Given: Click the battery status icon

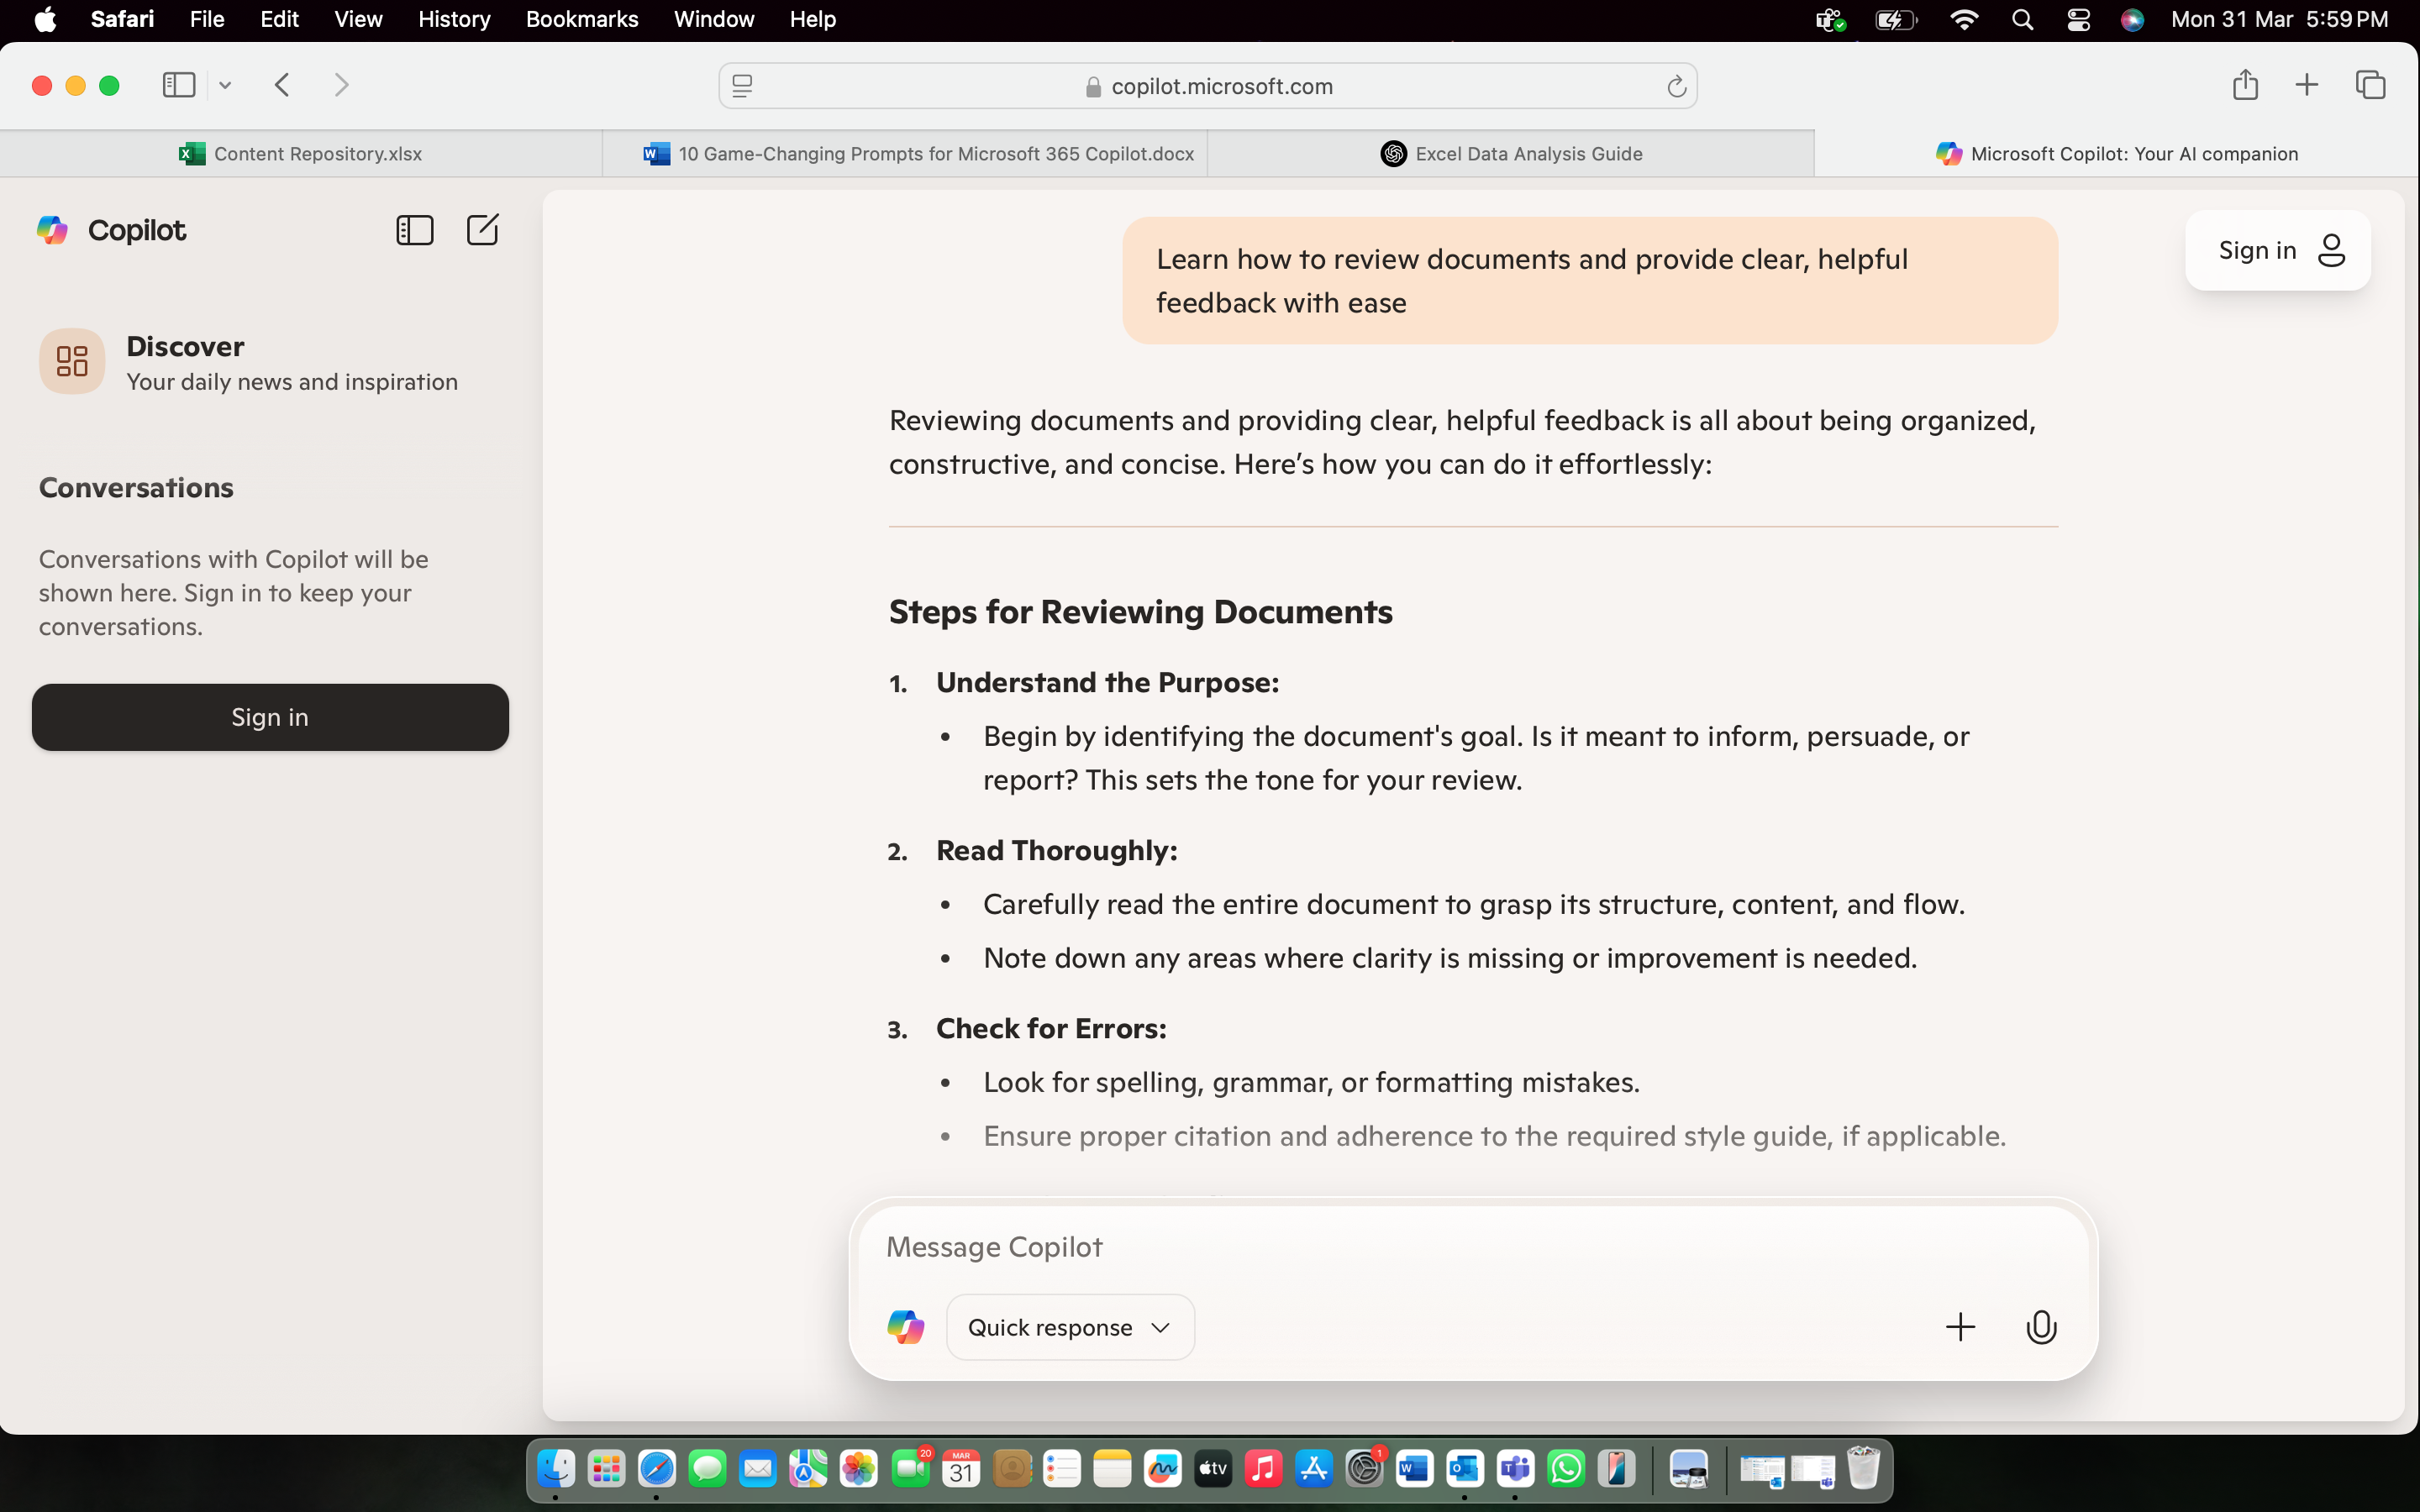Looking at the screenshot, I should click(1894, 20).
